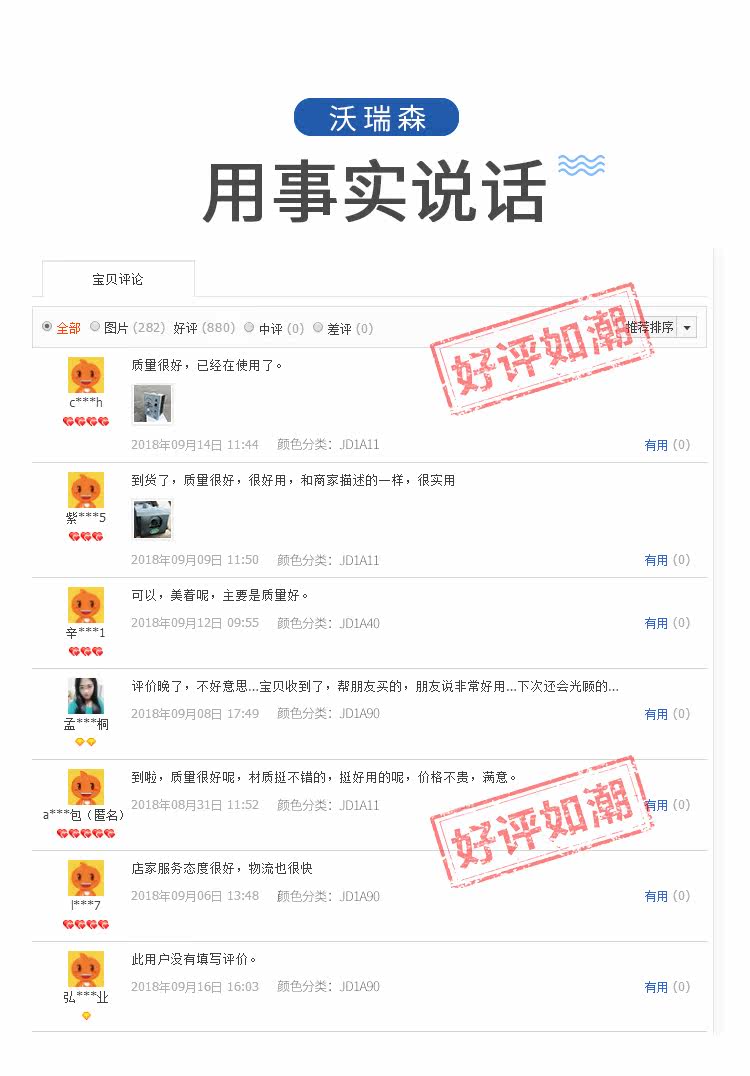Image resolution: width=750 pixels, height=1076 pixels.
Task: Open review photo thumbnail from 紫***5
Action: point(152,519)
